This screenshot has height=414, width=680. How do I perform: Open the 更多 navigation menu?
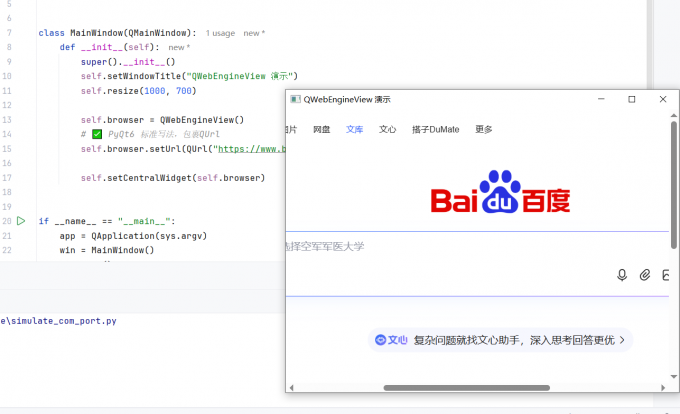tap(484, 129)
